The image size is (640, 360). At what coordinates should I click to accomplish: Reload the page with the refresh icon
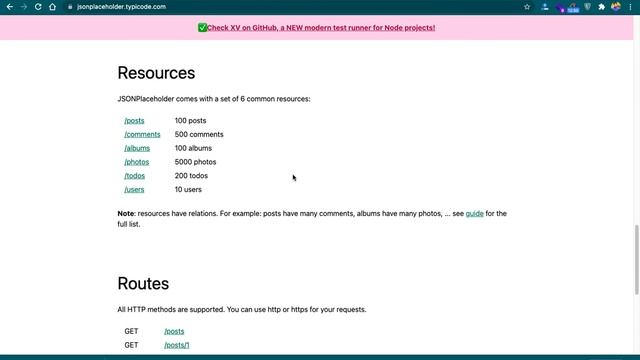tap(38, 7)
